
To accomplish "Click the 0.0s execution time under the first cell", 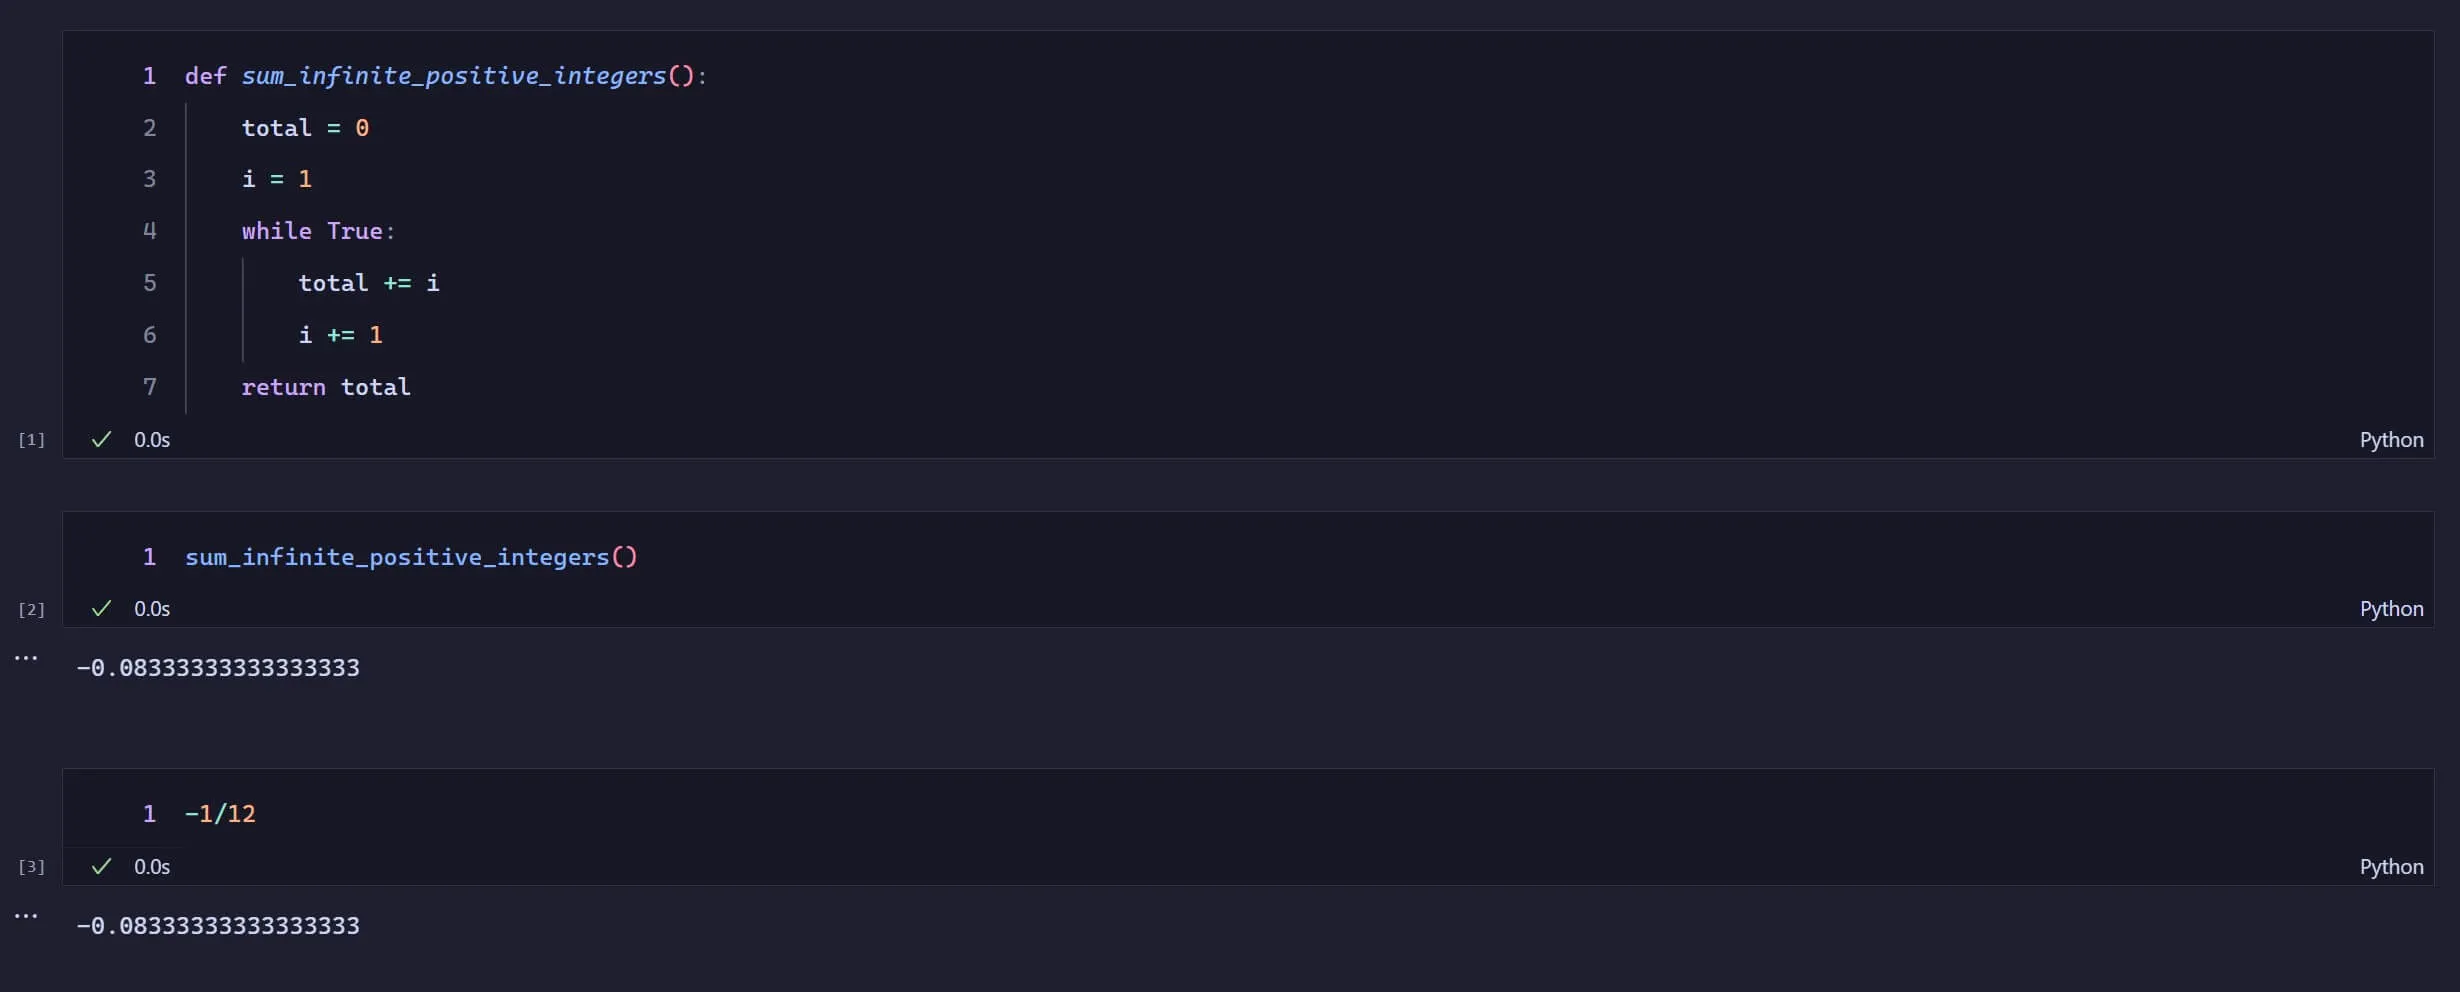I will 152,440.
